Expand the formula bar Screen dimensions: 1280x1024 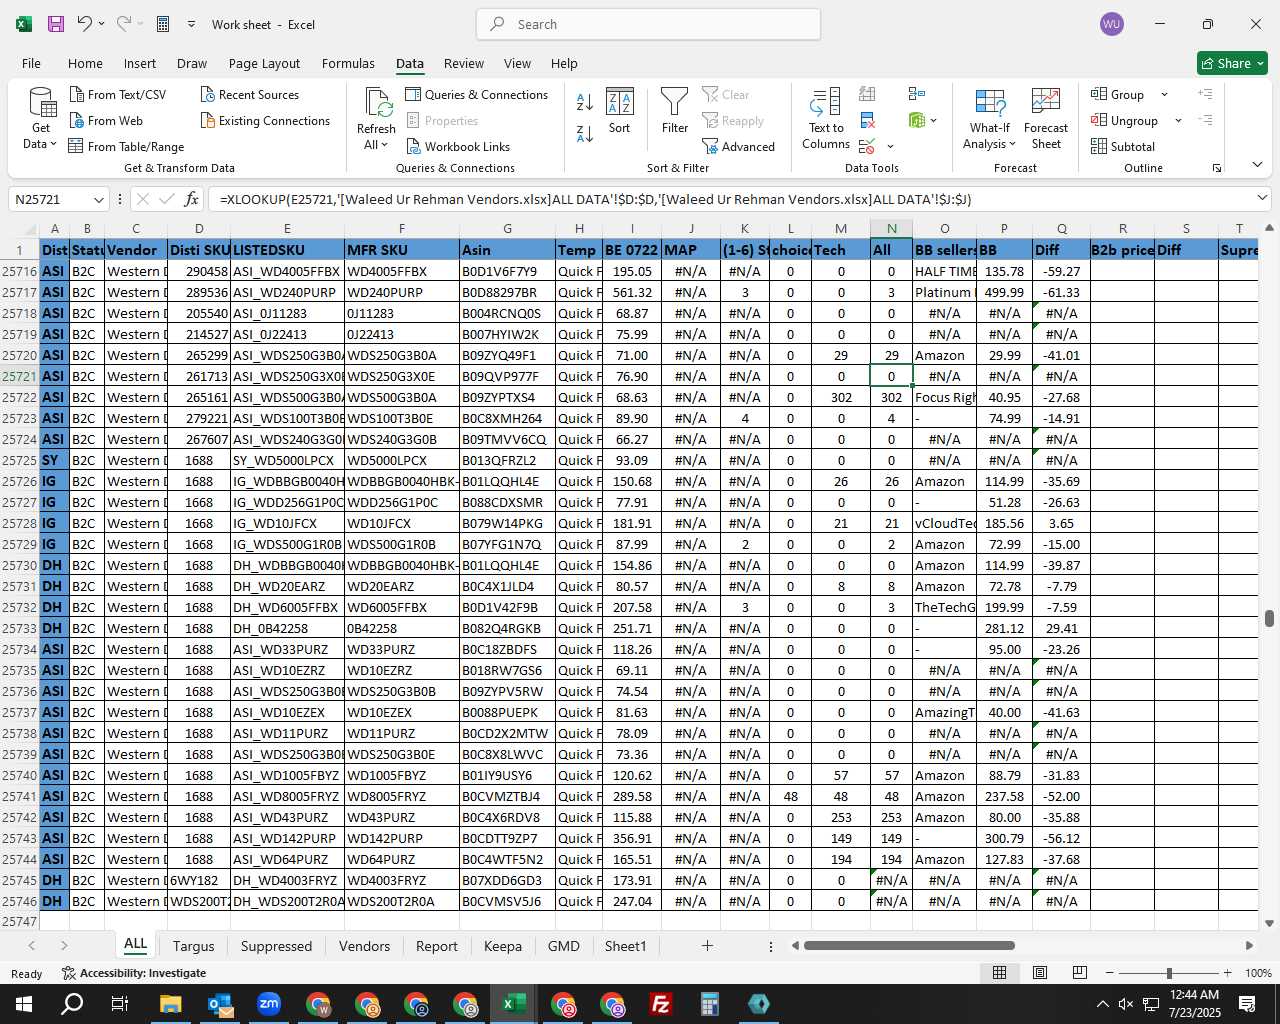(x=1262, y=199)
